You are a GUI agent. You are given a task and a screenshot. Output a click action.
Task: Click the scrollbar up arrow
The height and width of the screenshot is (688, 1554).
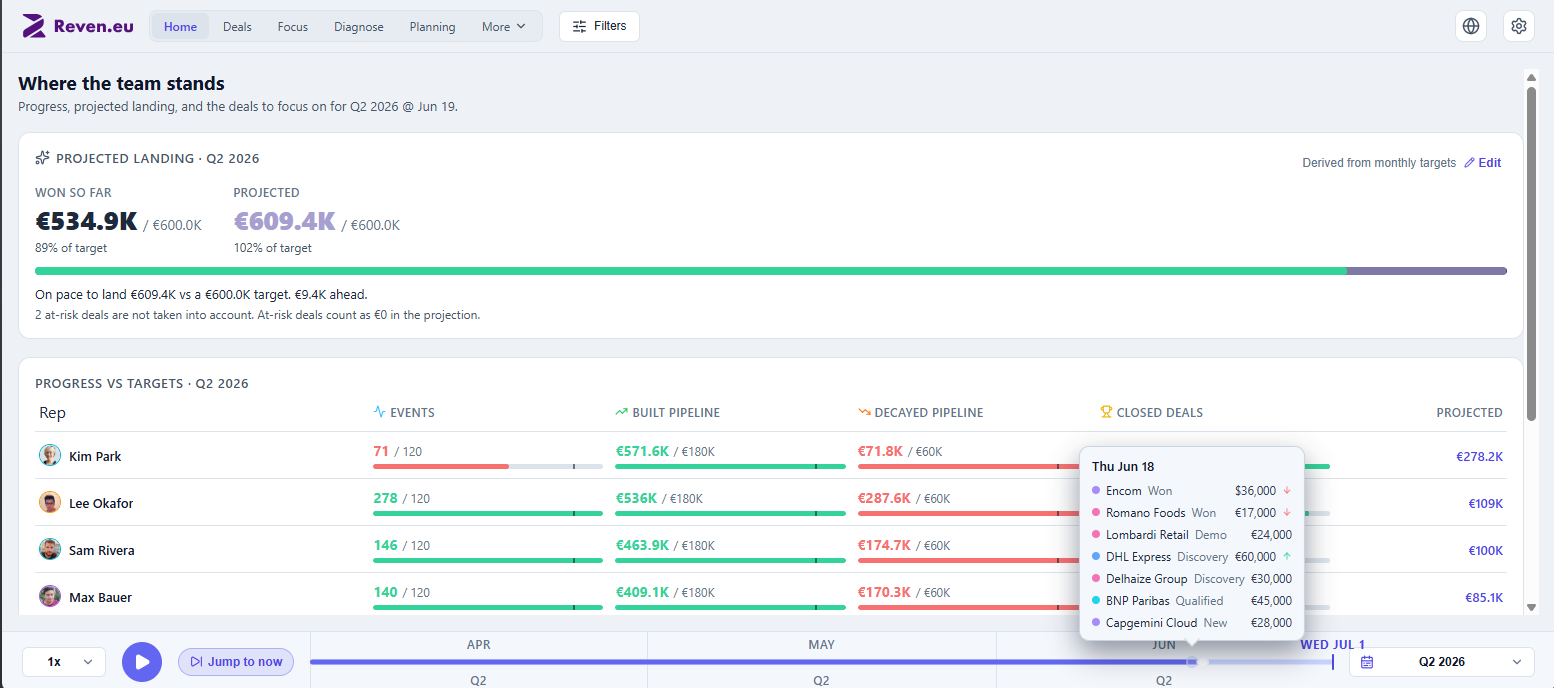click(1531, 77)
